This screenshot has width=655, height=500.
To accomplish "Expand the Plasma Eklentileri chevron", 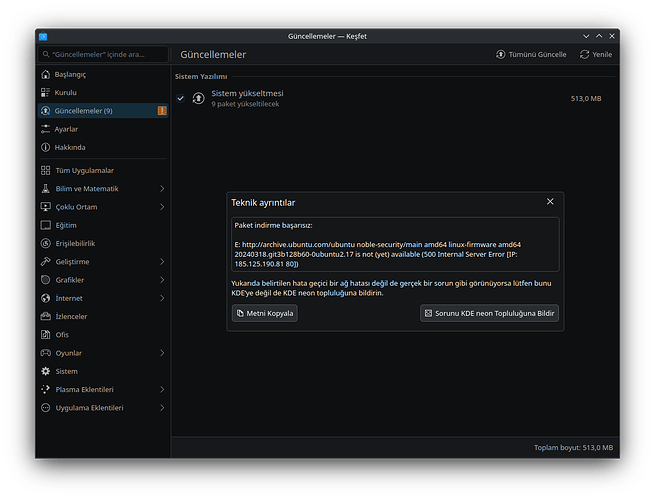I will pos(161,389).
